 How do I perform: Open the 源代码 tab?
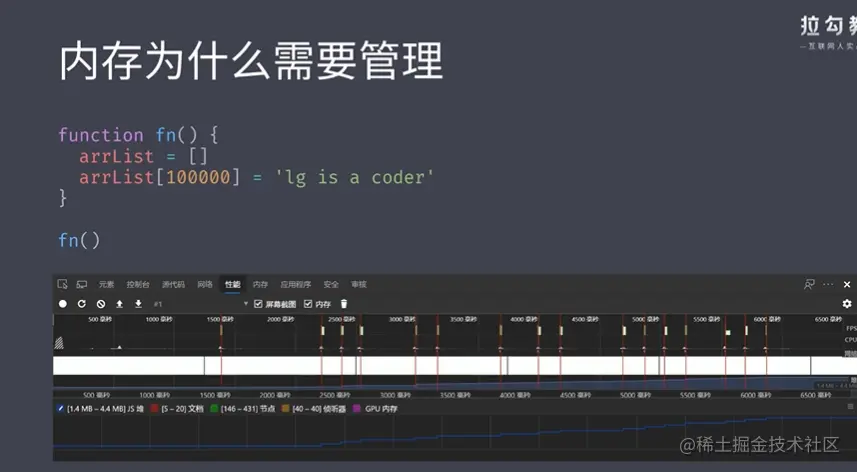pos(173,284)
